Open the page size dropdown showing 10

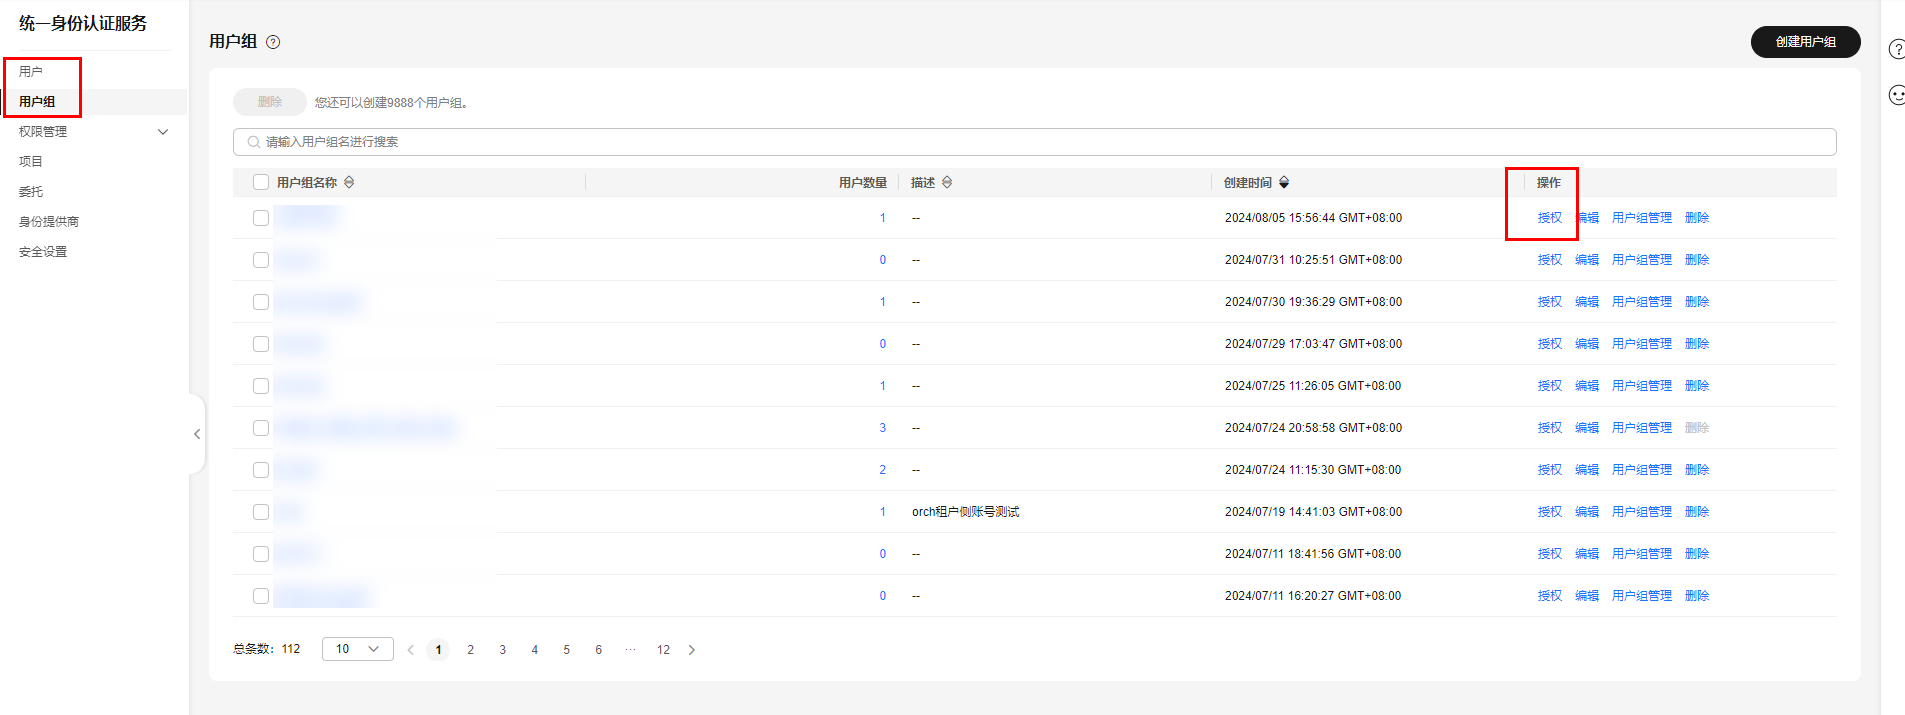coord(358,649)
